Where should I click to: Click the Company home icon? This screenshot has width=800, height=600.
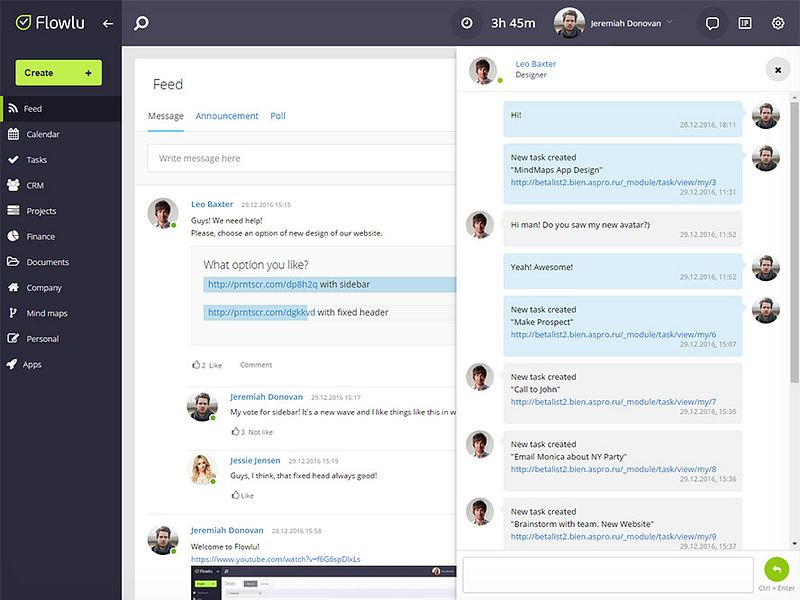coord(13,287)
